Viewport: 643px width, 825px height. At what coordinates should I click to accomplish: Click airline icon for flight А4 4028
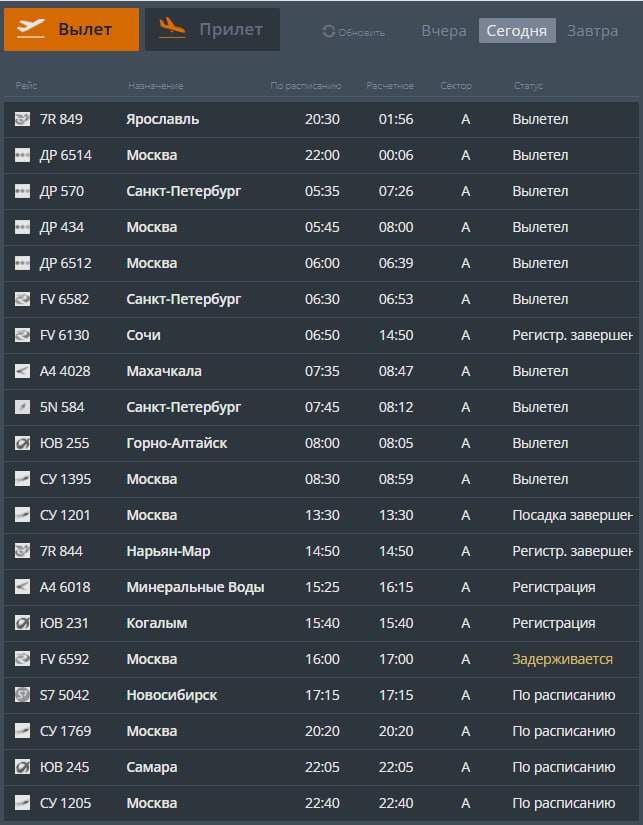click(x=22, y=372)
